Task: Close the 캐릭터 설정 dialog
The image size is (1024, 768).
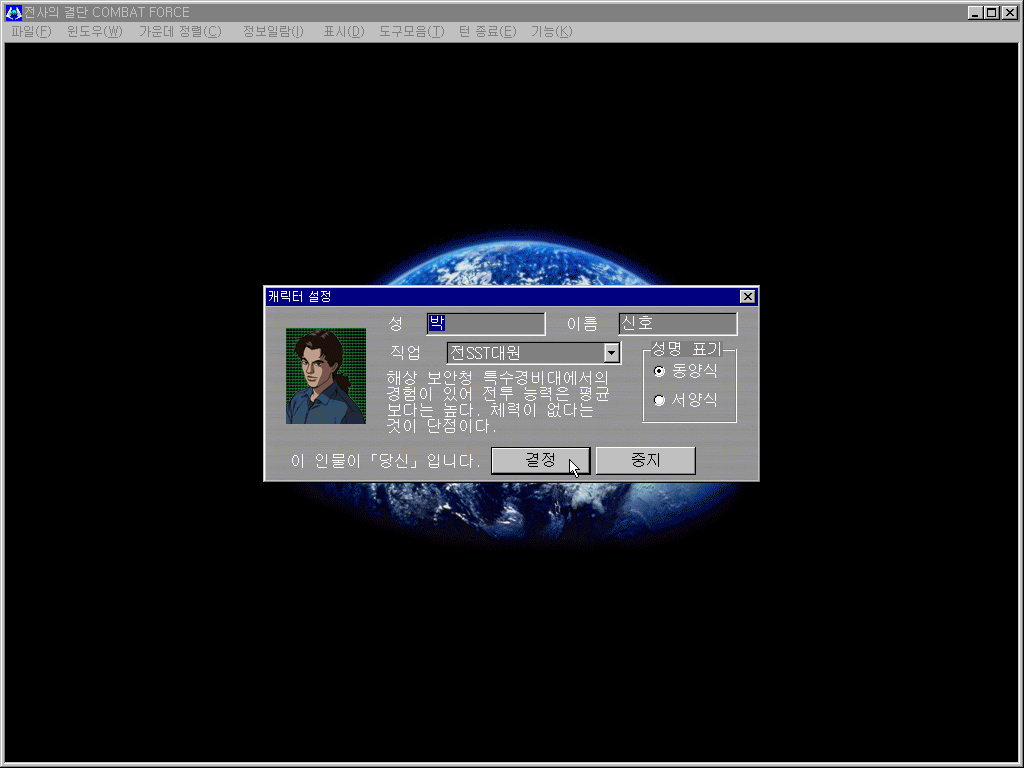Action: (x=748, y=296)
